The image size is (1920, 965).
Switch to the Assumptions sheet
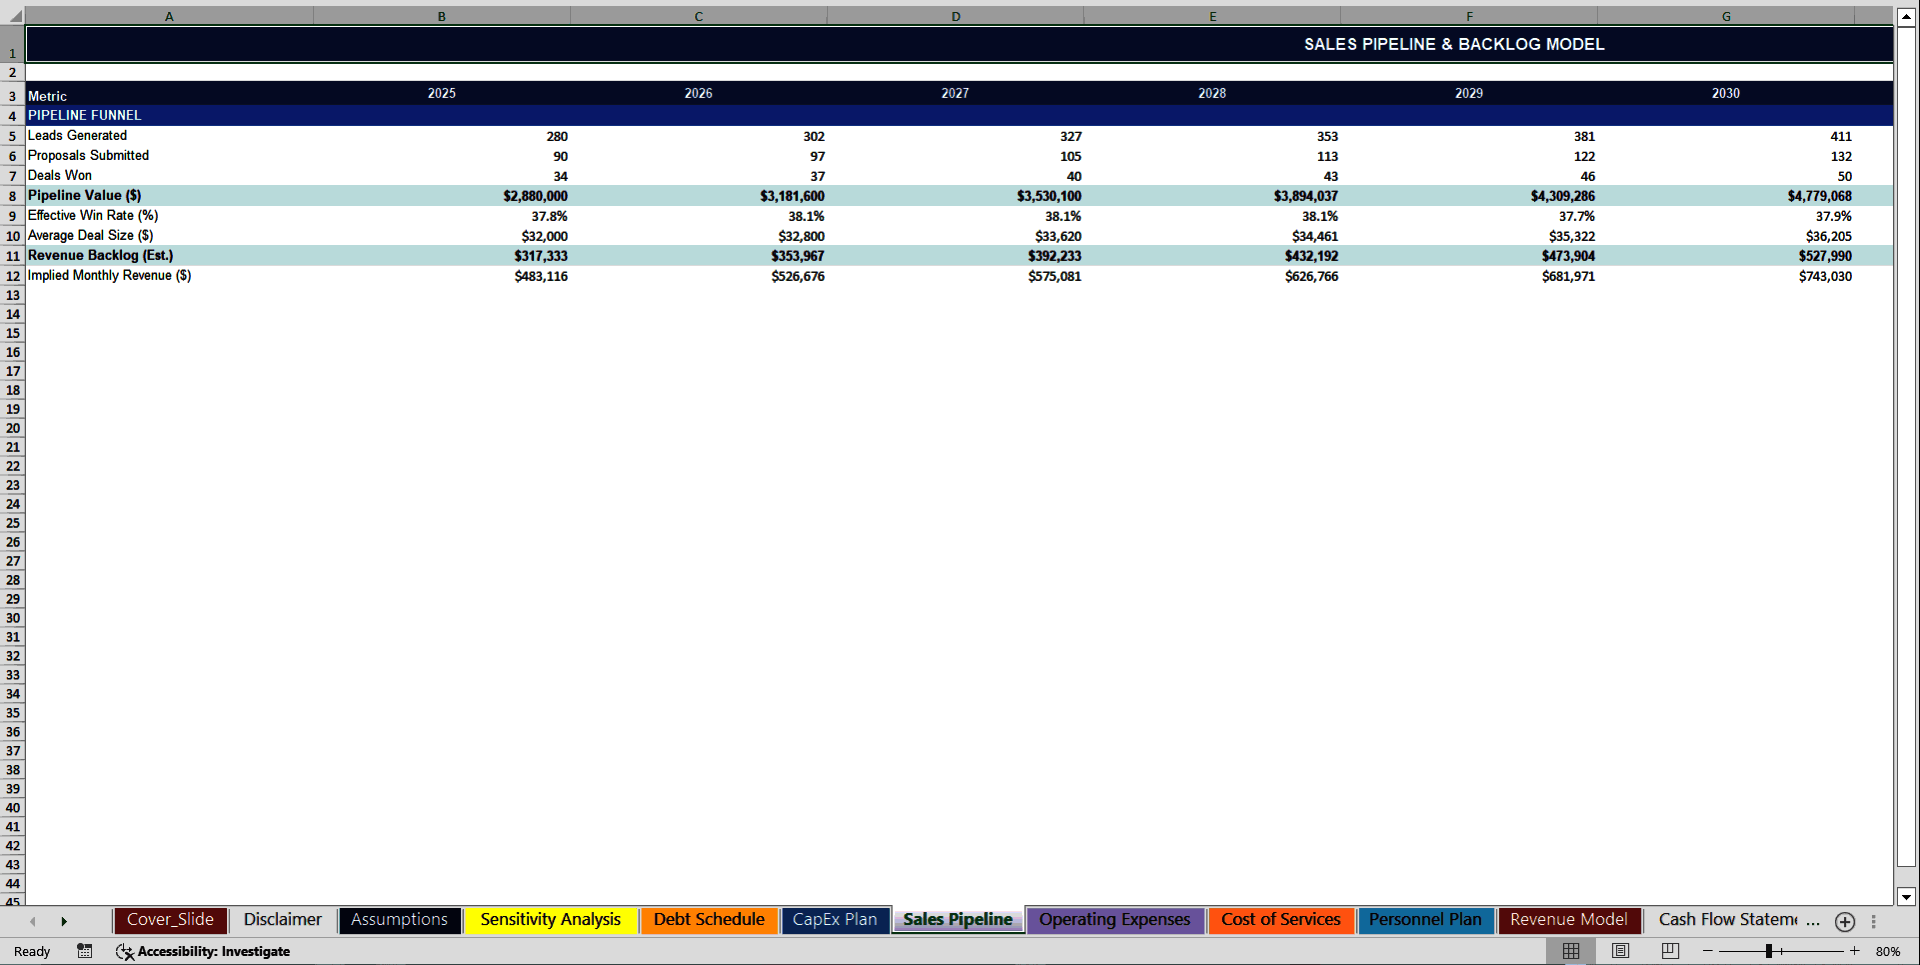pyautogui.click(x=399, y=920)
